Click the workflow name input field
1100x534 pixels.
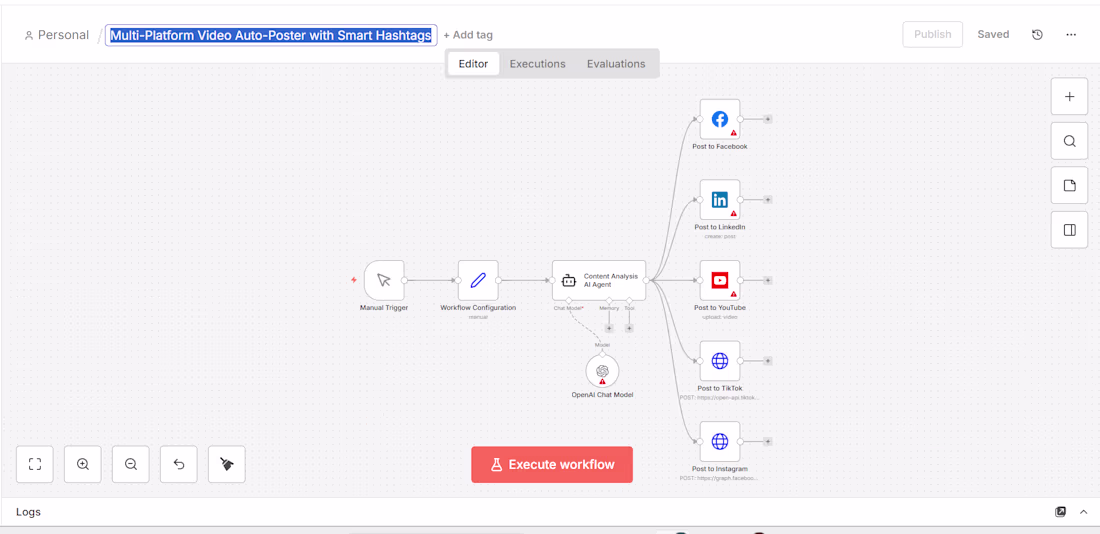(x=271, y=35)
